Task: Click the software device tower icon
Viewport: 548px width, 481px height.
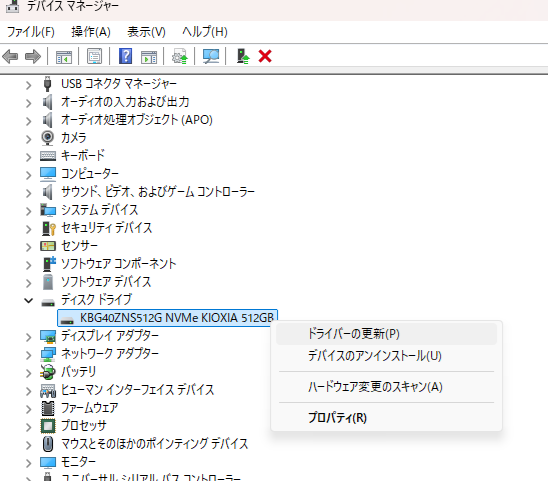Action: [x=48, y=282]
